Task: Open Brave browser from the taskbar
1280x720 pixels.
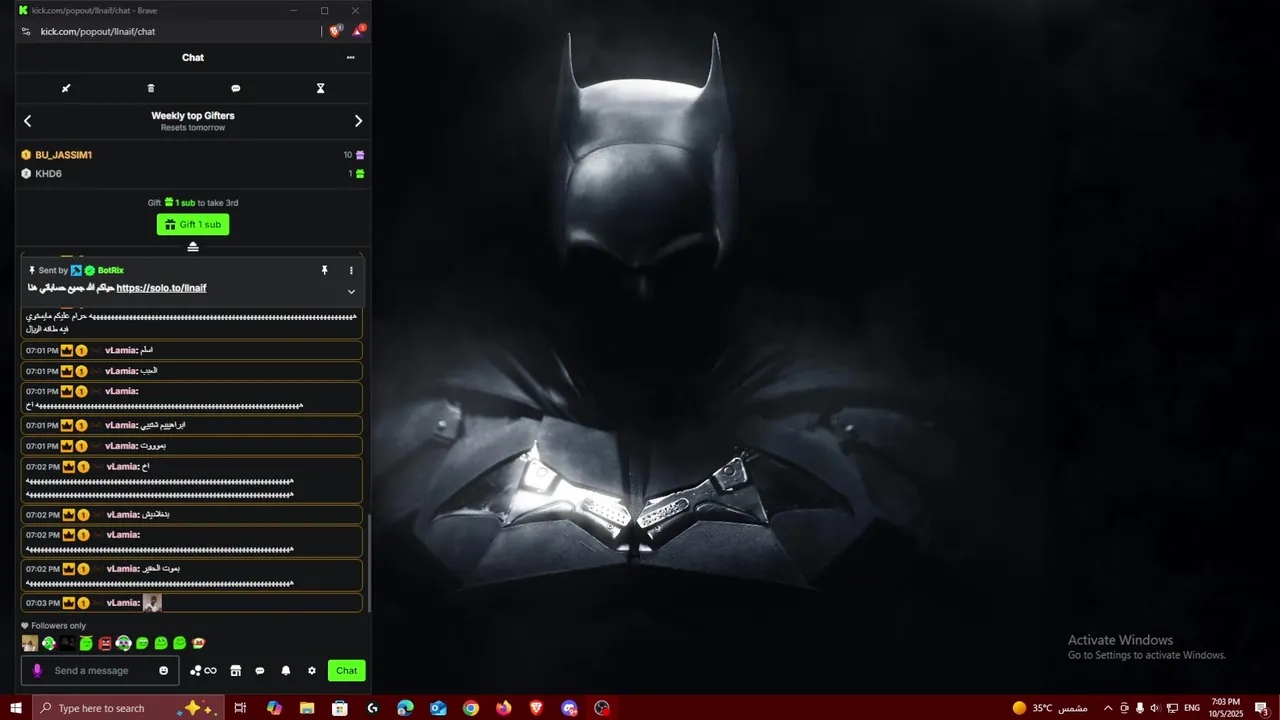Action: pos(536,708)
